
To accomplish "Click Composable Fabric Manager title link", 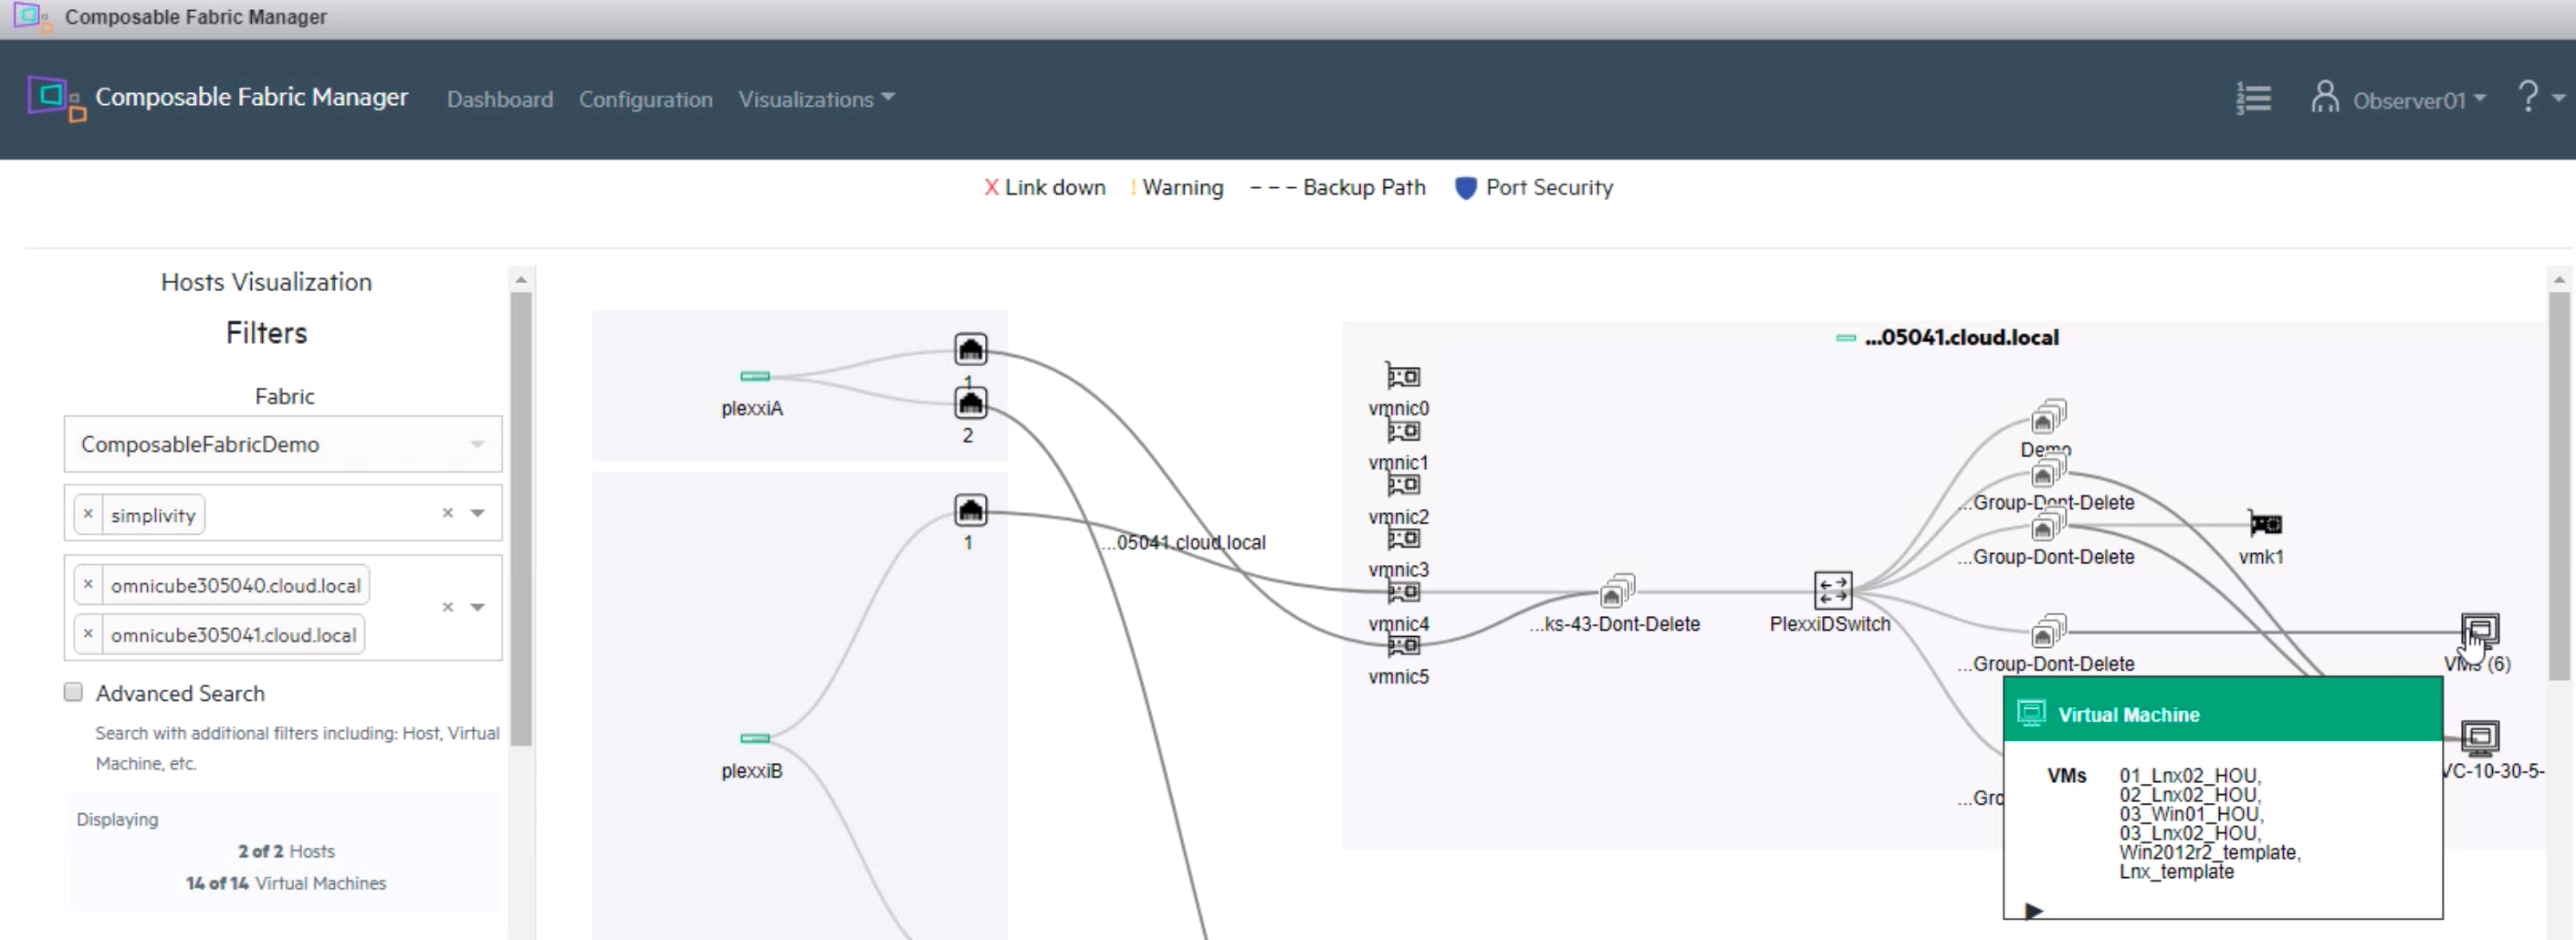I will (x=251, y=97).
